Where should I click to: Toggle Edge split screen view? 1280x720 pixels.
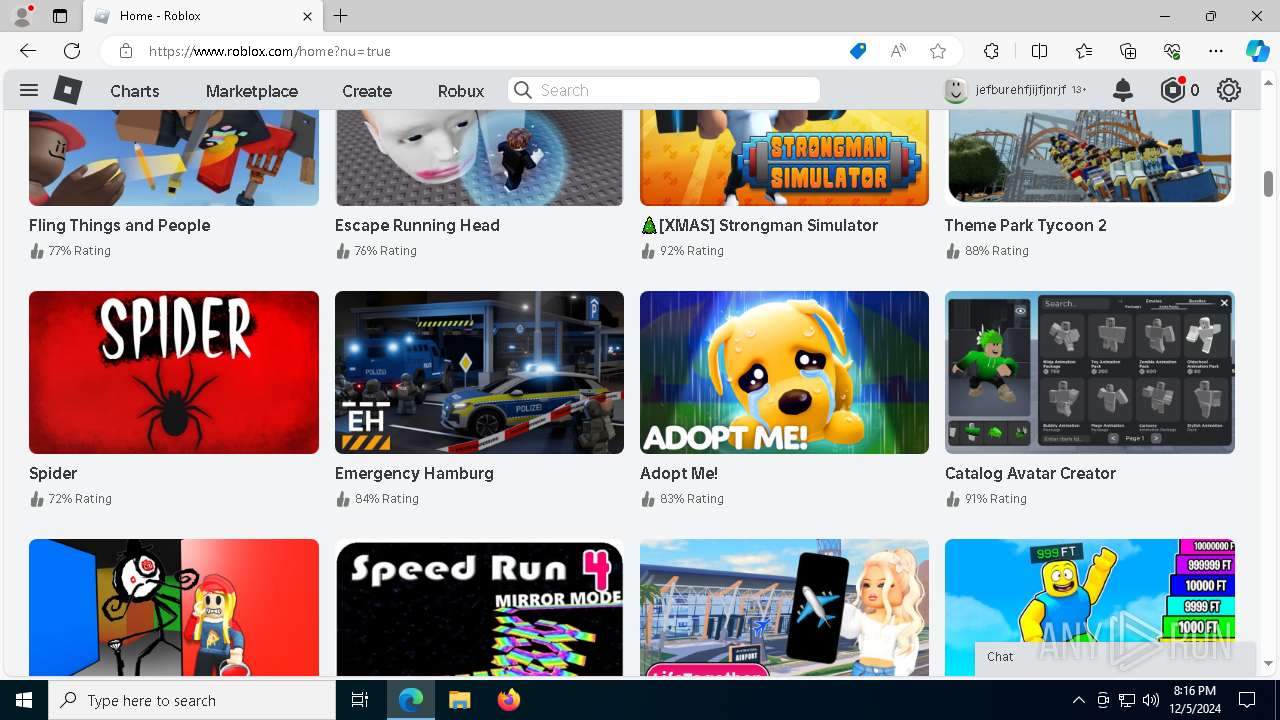pyautogui.click(x=1039, y=51)
